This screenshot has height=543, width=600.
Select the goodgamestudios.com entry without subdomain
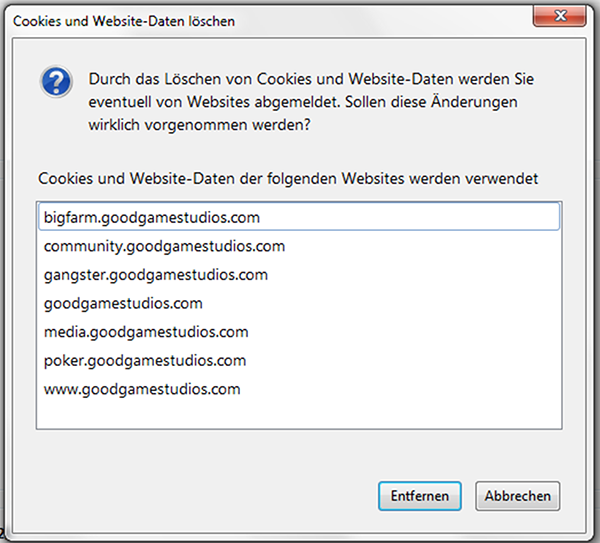(x=299, y=303)
